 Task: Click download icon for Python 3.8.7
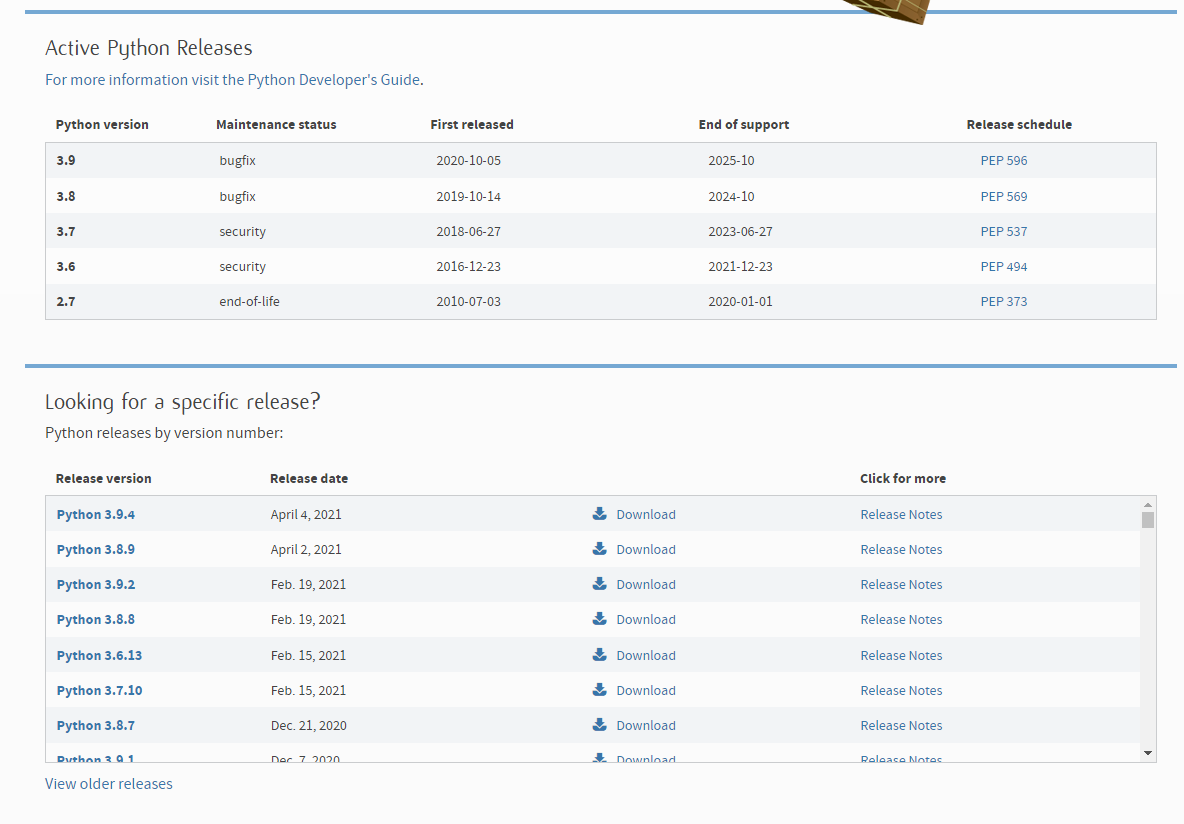point(600,725)
